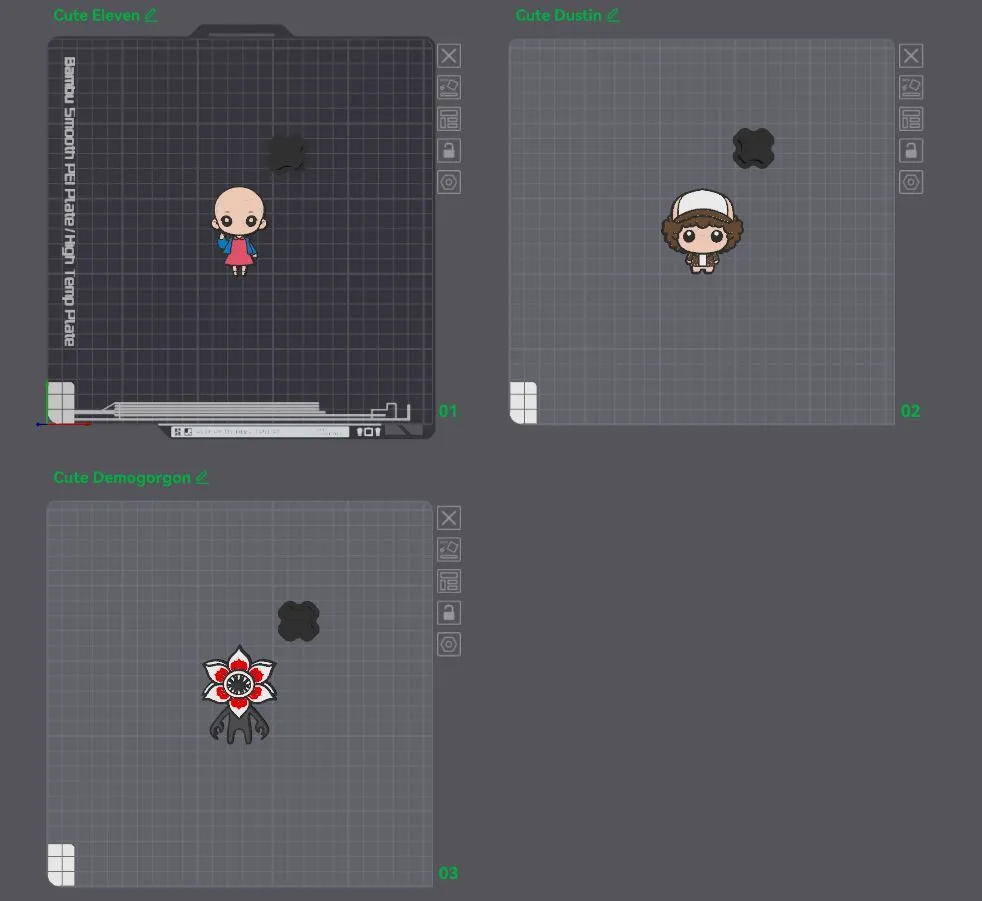Auto orient objects on Cute Eleven plate

tap(448, 87)
